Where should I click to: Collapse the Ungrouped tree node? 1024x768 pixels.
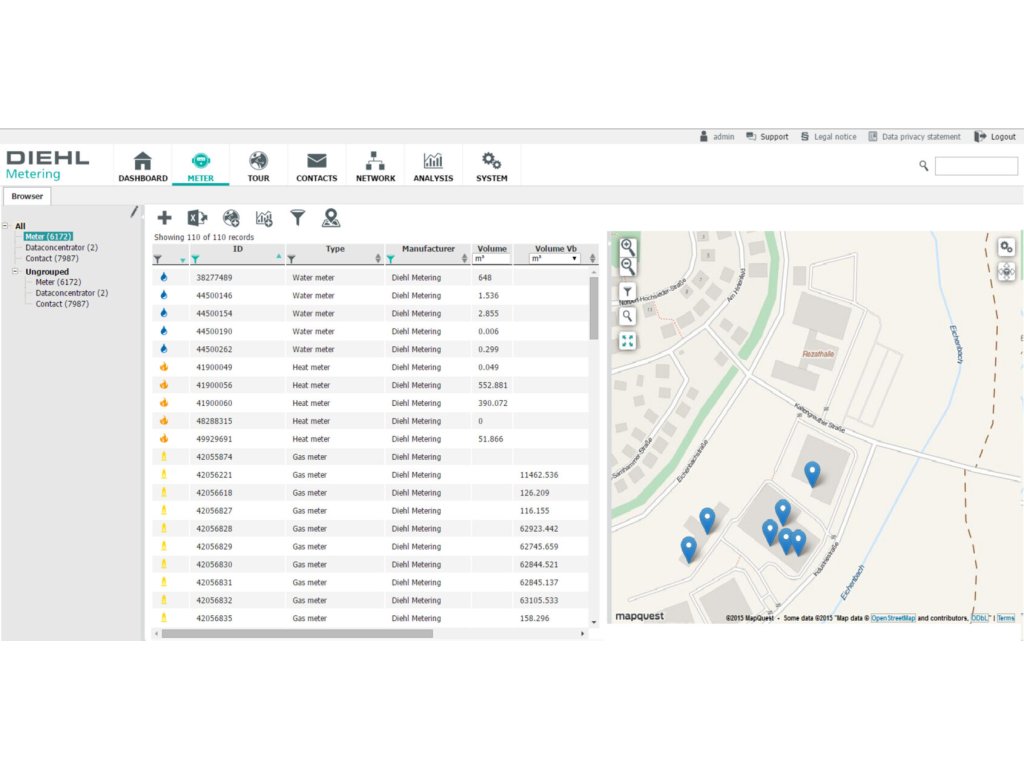tap(16, 271)
